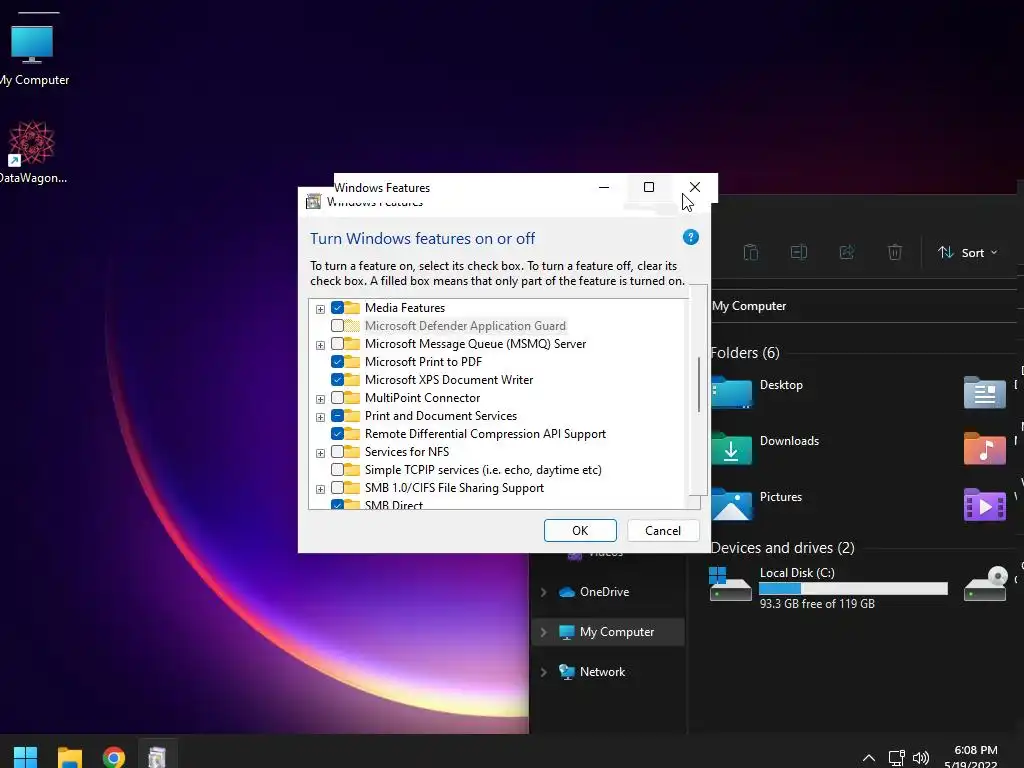
Task: Enable the MultiPoint Connector checkbox
Action: pyautogui.click(x=337, y=398)
